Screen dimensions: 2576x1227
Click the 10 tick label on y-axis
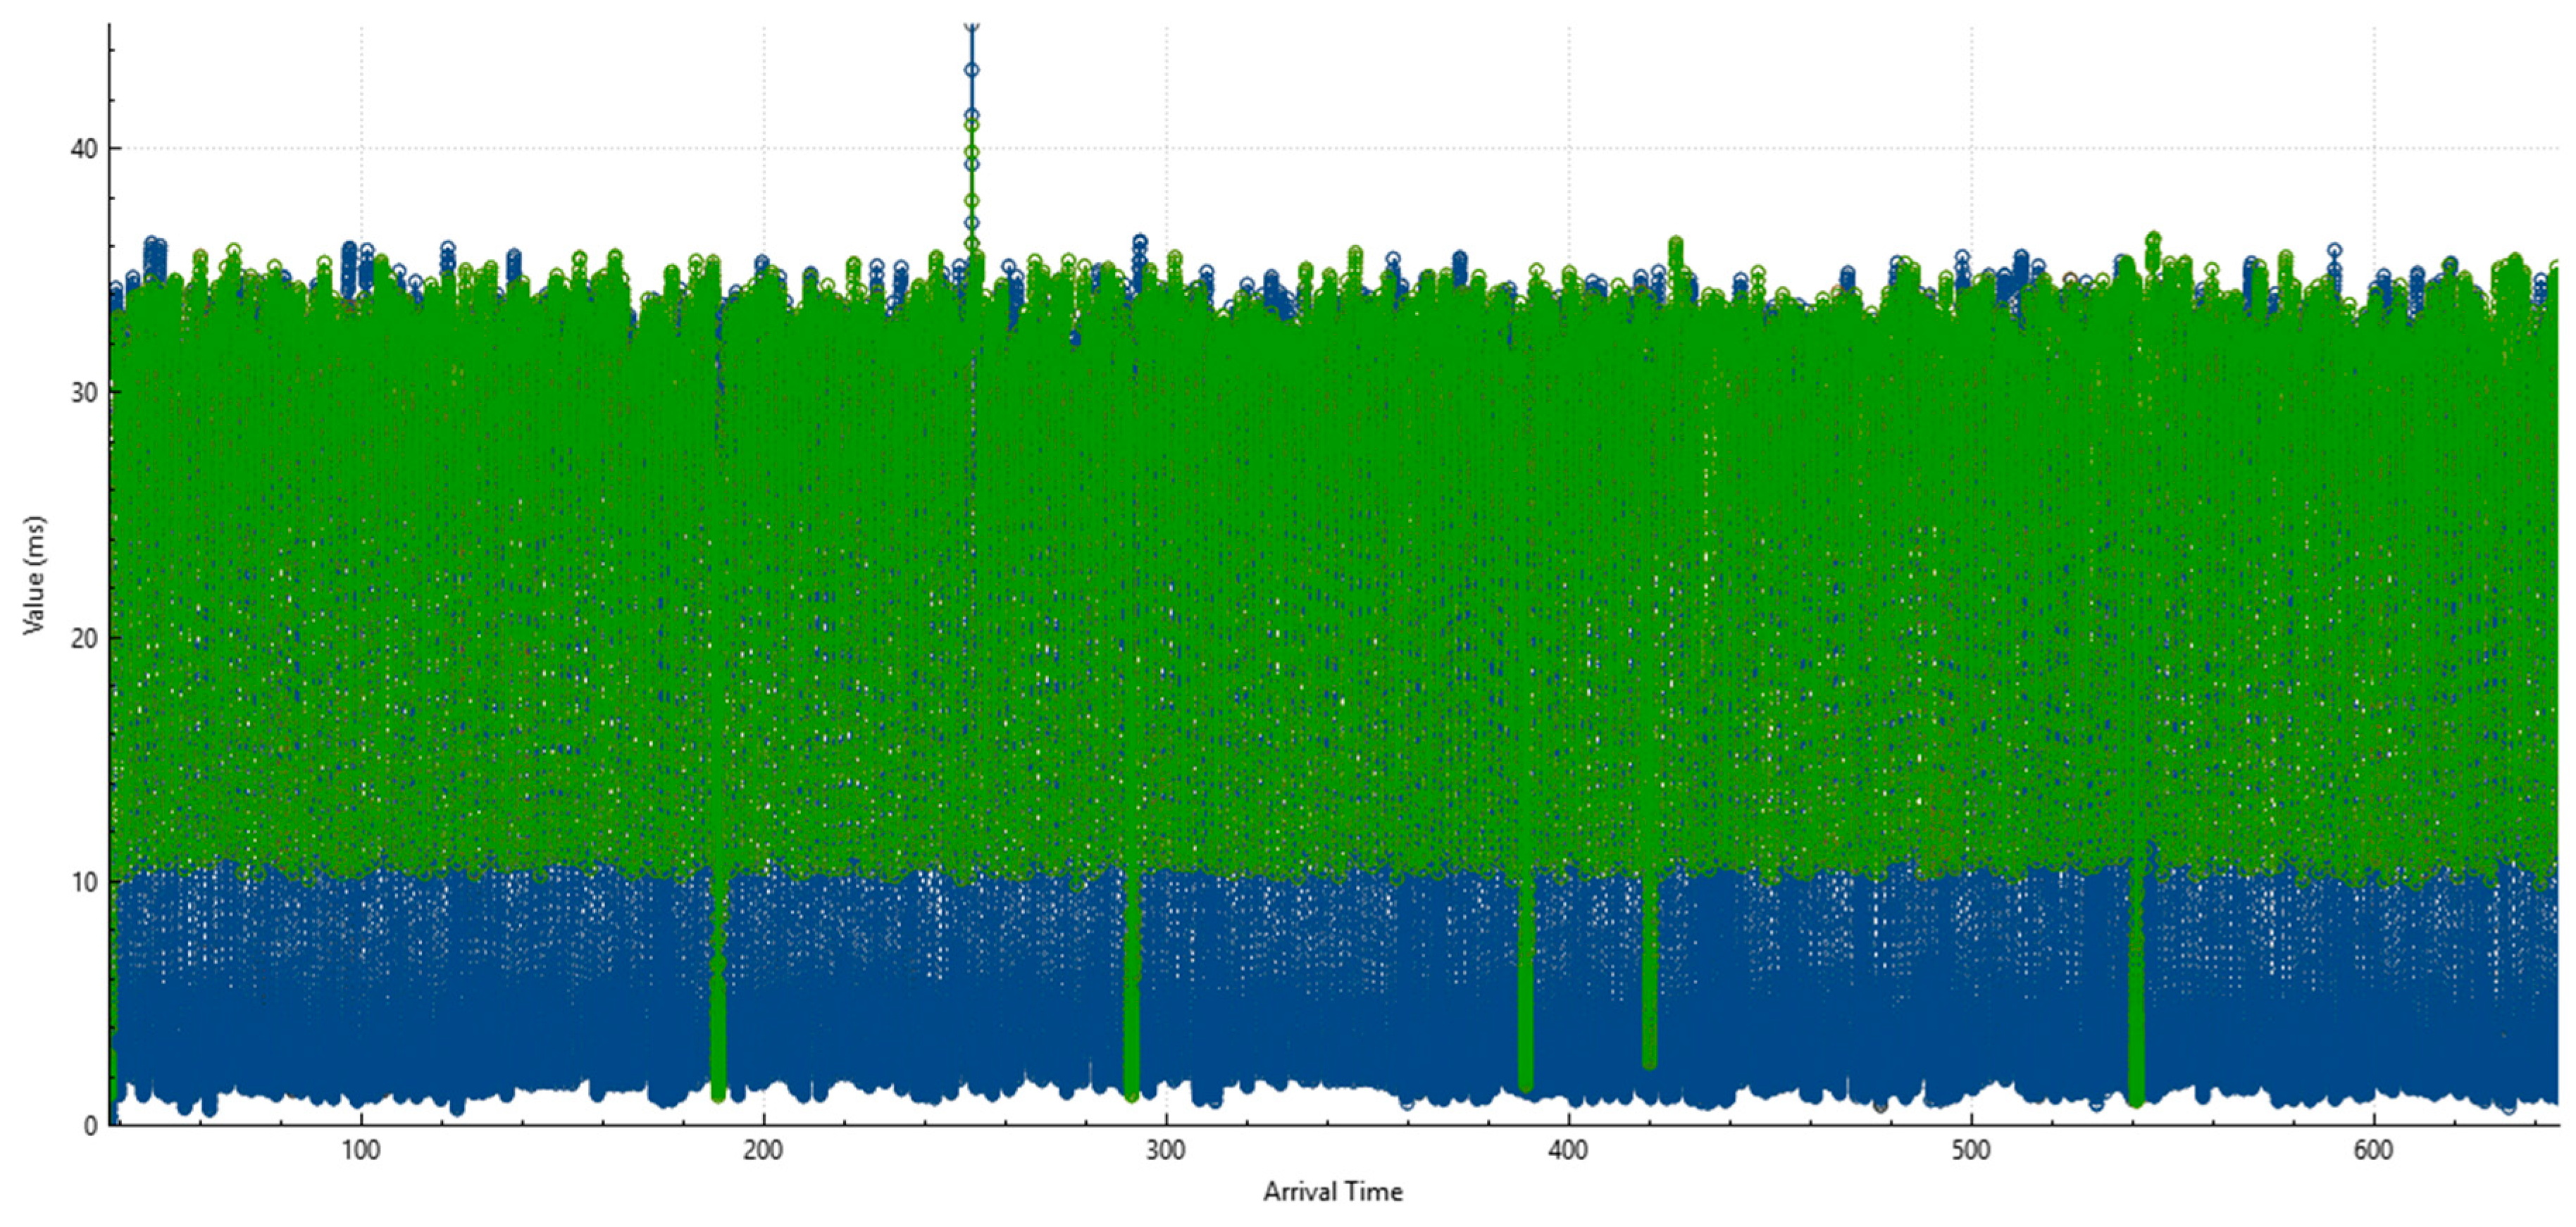click(x=85, y=882)
